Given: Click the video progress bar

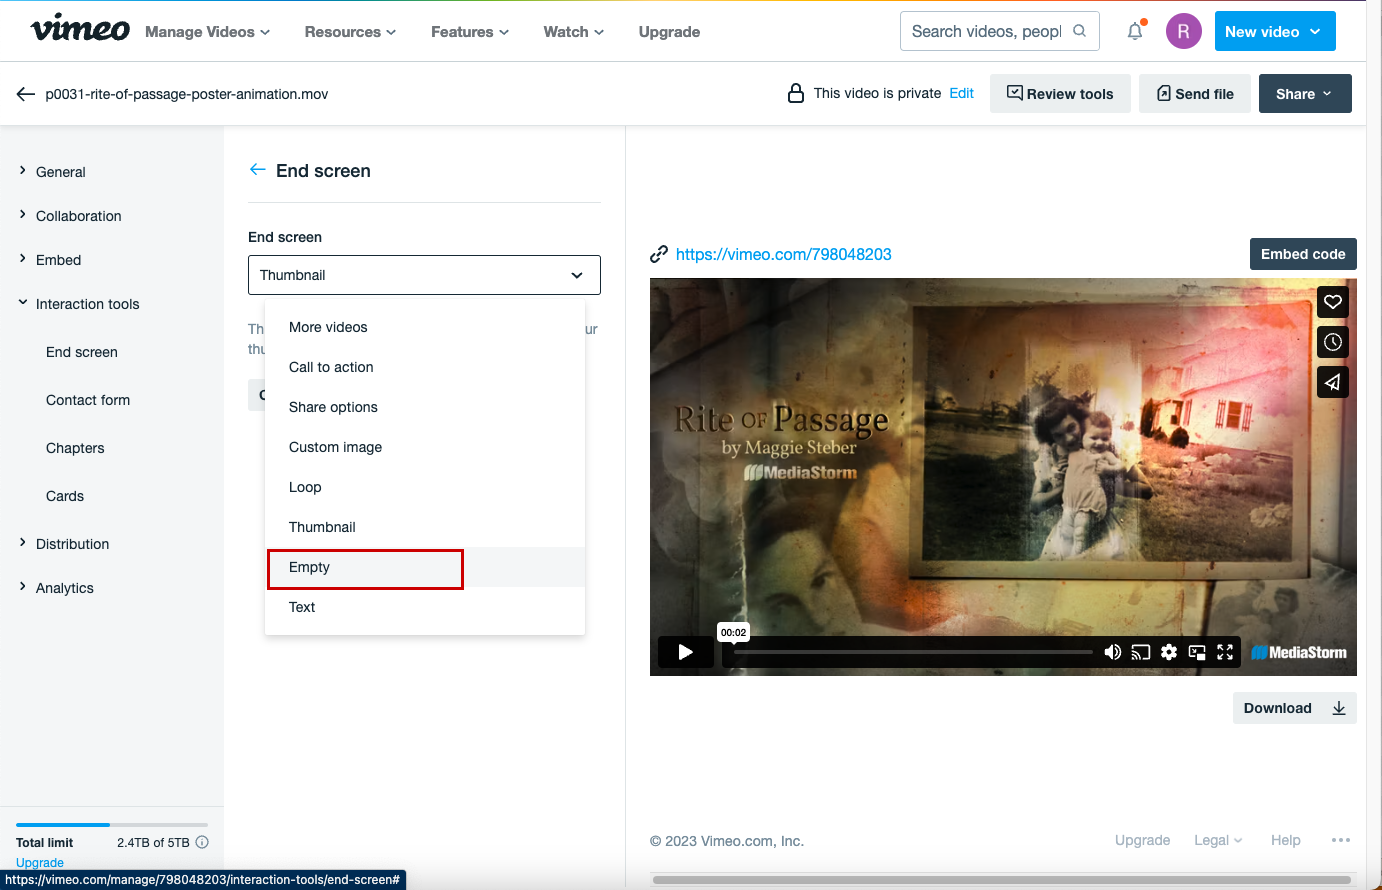Looking at the screenshot, I should pyautogui.click(x=910, y=652).
